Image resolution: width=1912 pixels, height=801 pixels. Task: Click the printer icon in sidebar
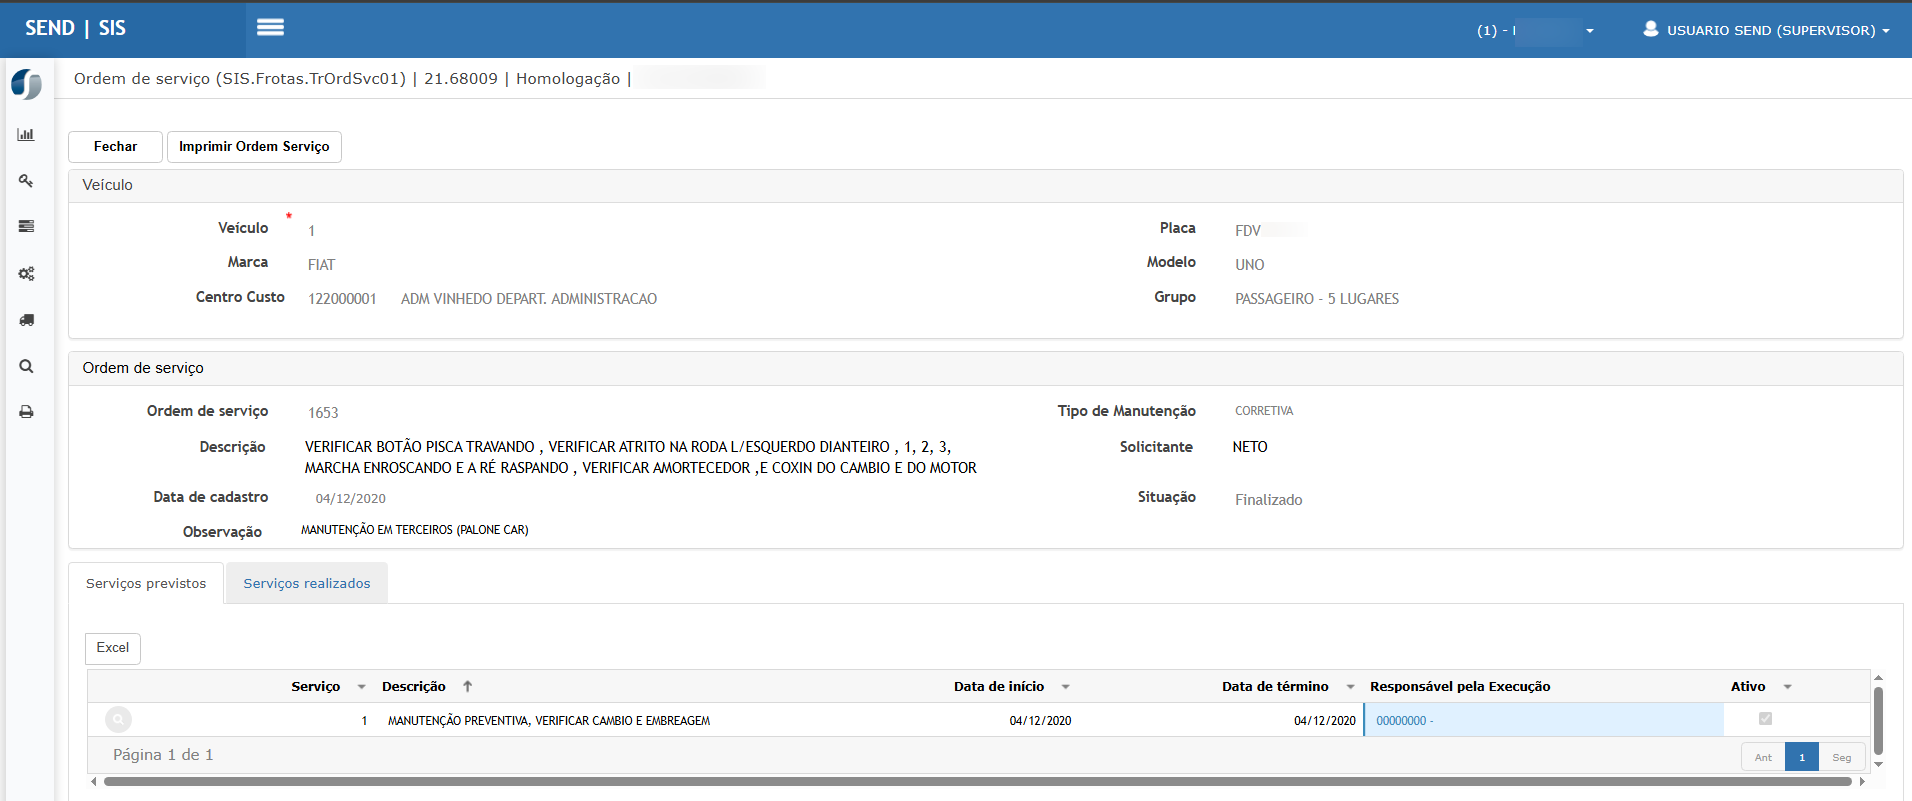pyautogui.click(x=26, y=412)
